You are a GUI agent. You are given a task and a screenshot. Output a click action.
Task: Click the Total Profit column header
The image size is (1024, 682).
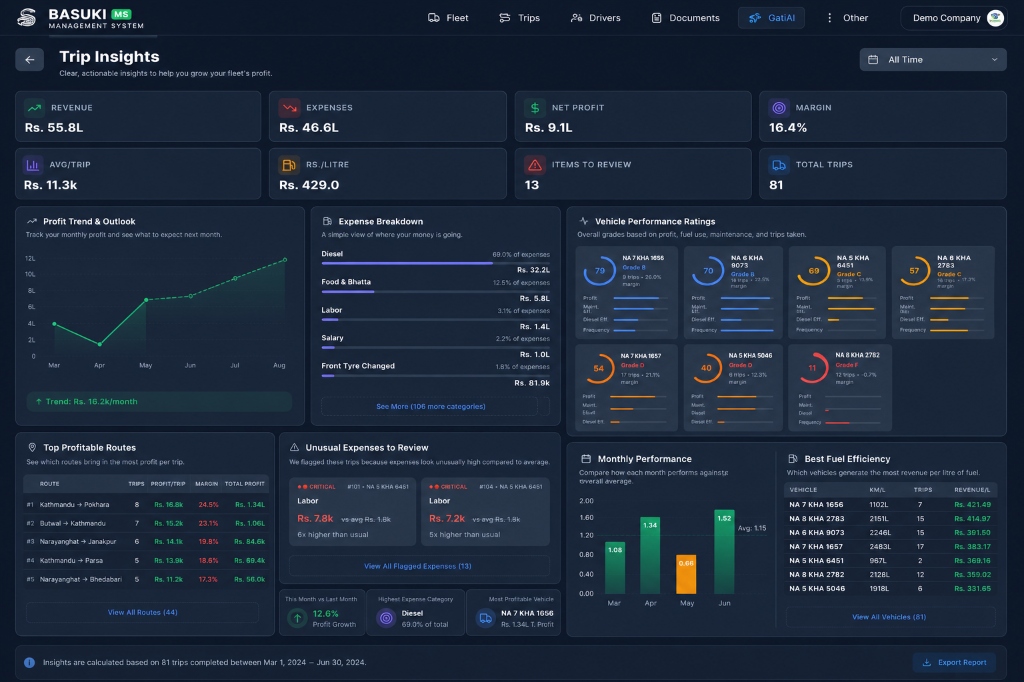pos(245,484)
